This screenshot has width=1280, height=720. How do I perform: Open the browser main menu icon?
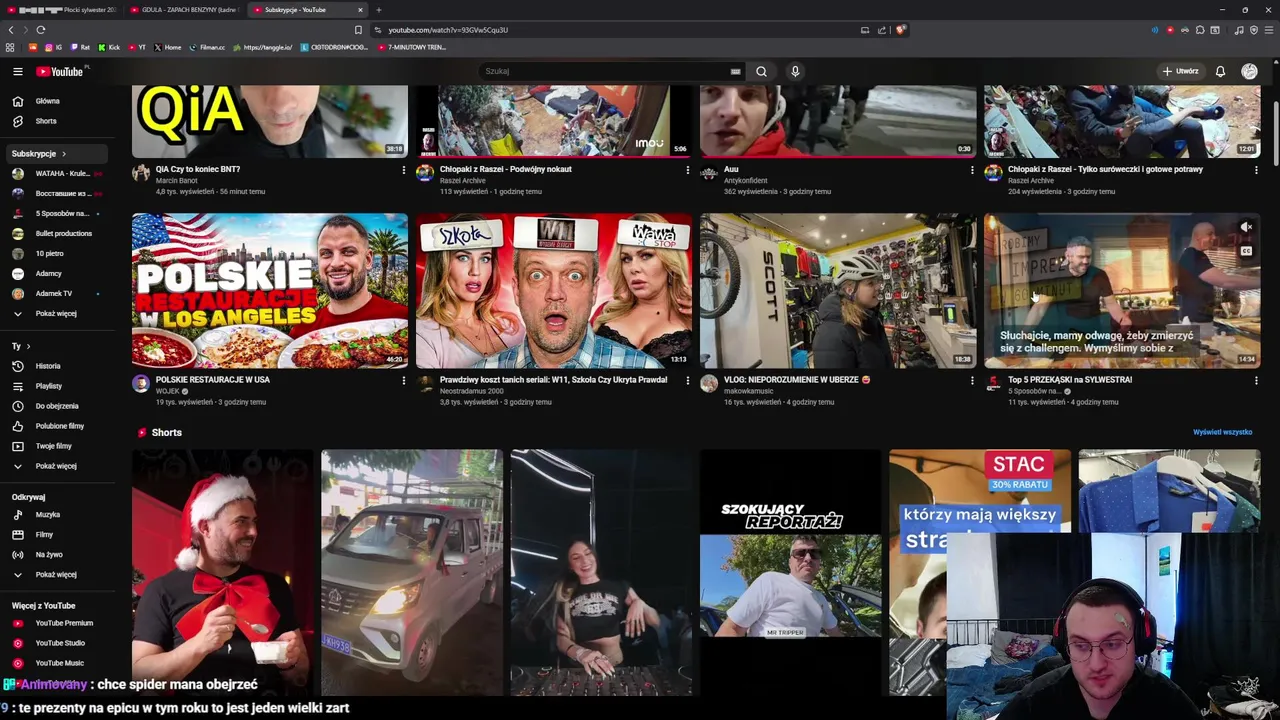tap(1269, 30)
